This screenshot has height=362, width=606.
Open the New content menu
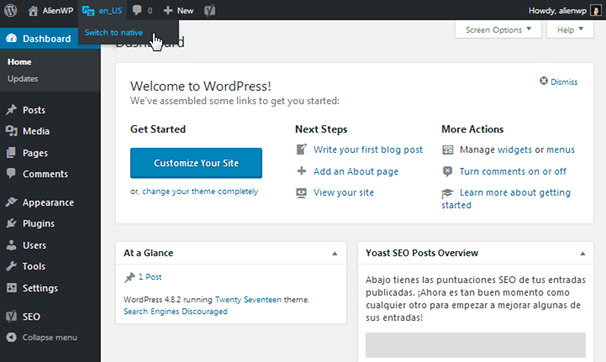click(179, 10)
